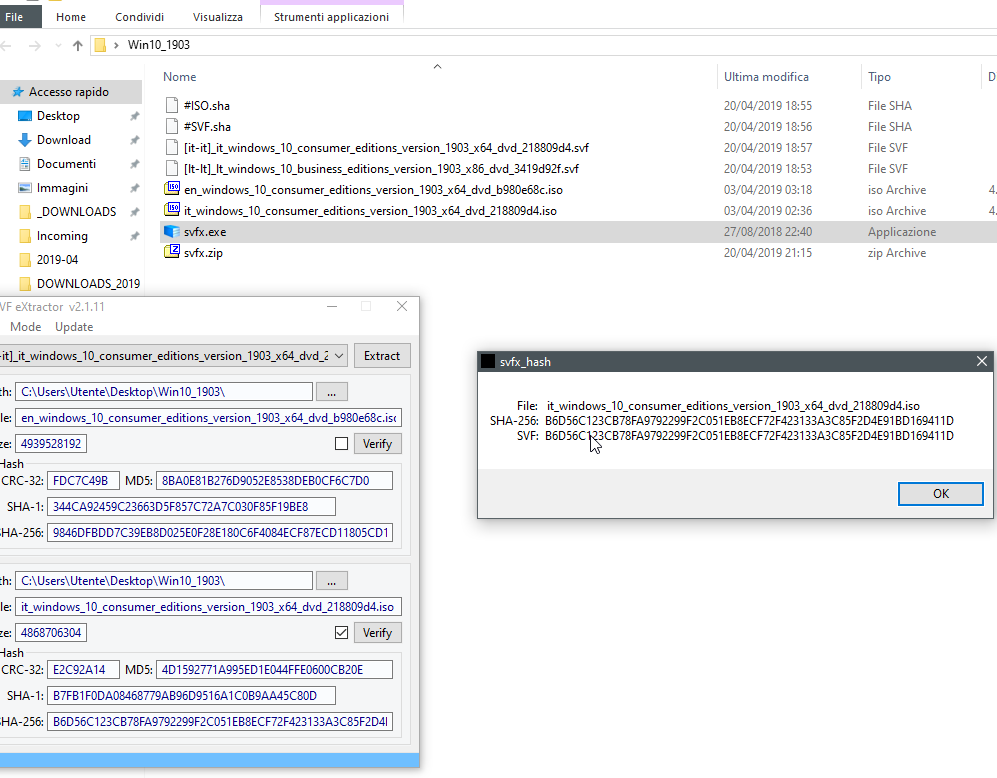Click the MD5 field starting 8BA0E81B
Image resolution: width=997 pixels, height=778 pixels.
pyautogui.click(x=274, y=481)
